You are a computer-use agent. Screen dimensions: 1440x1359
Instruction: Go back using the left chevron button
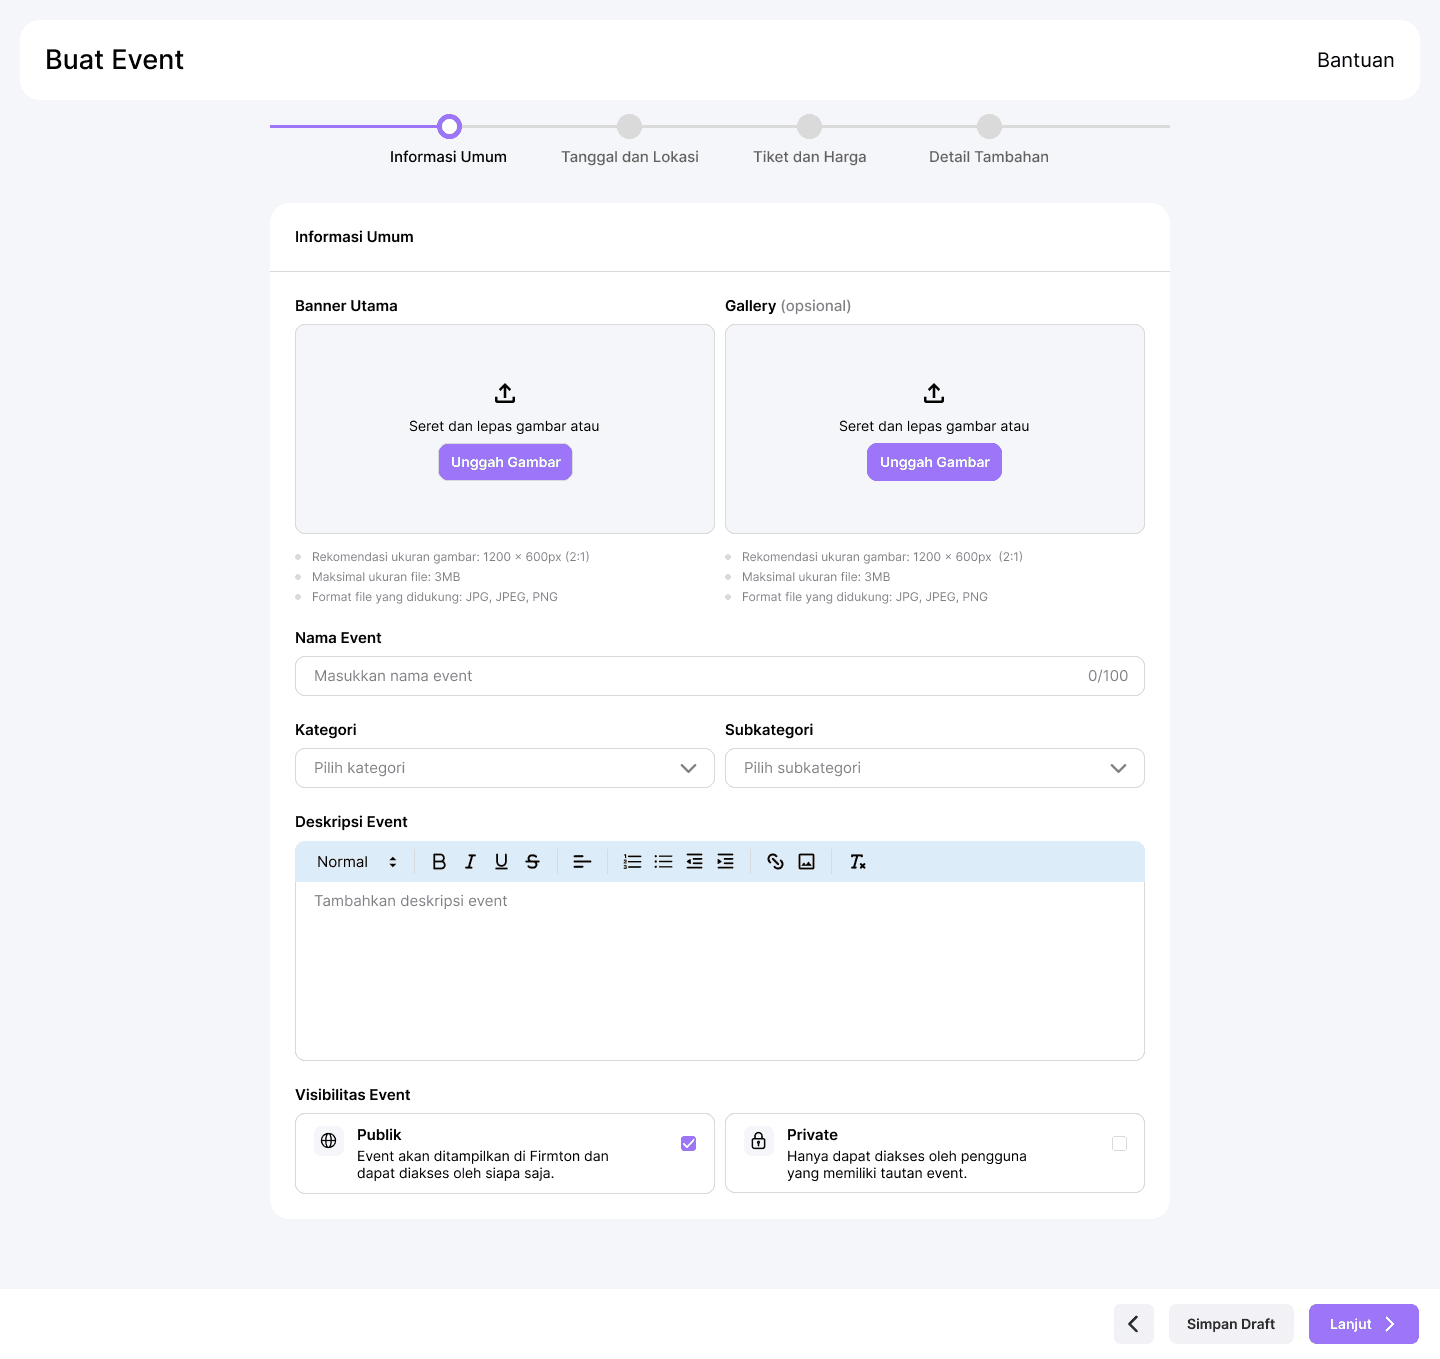point(1134,1324)
